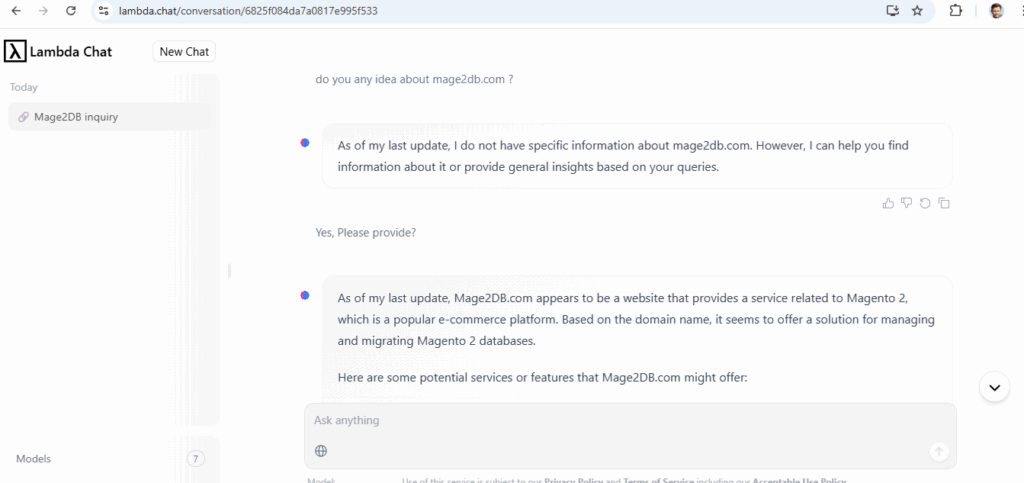Open site information icon next to URL
Viewport: 1024px width, 483px height.
click(103, 10)
